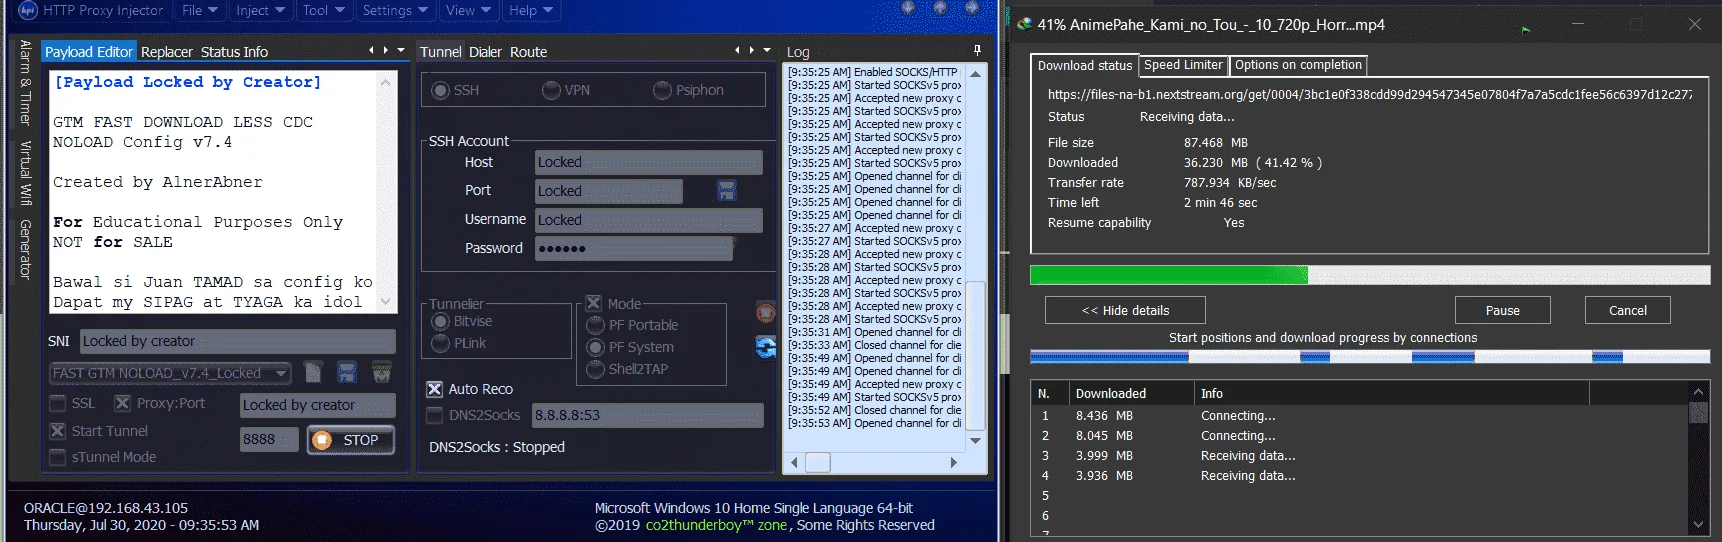Open the View menu dropdown

coord(469,10)
